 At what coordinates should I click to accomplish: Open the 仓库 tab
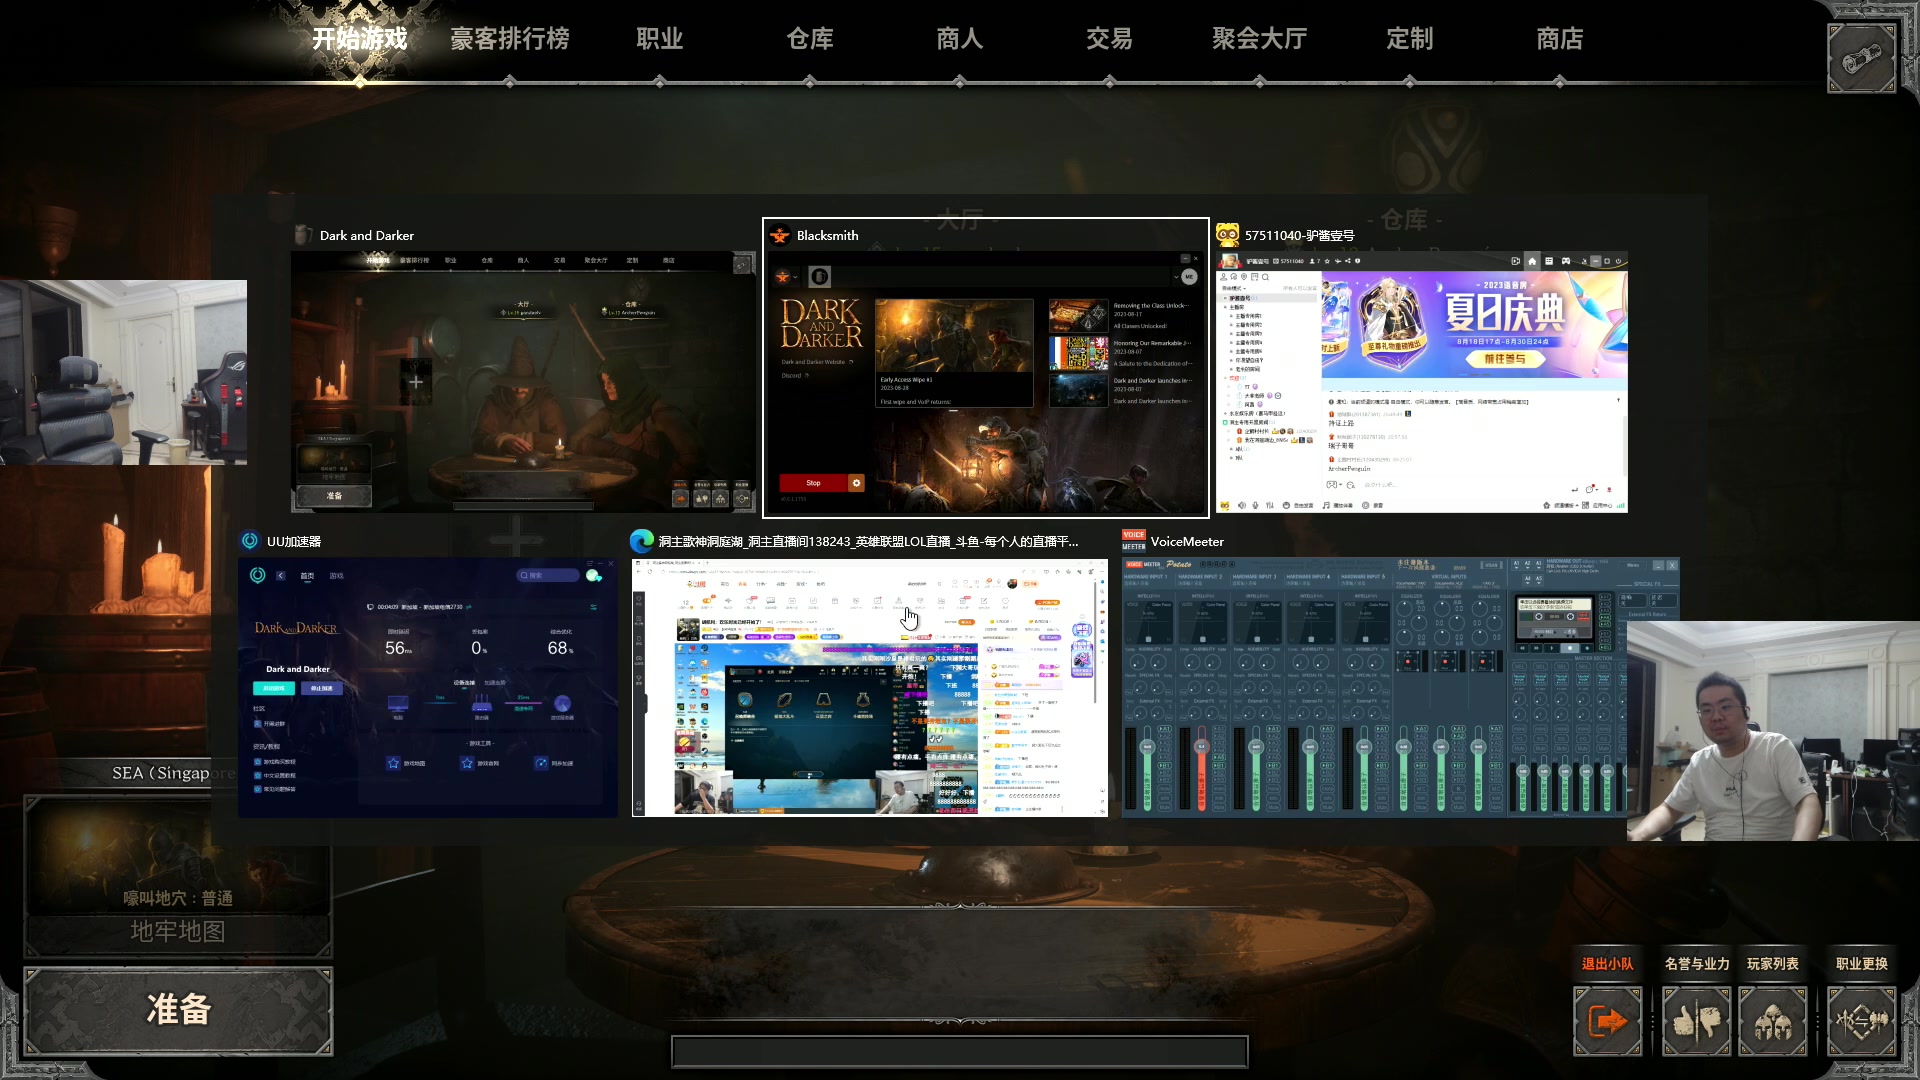[809, 39]
